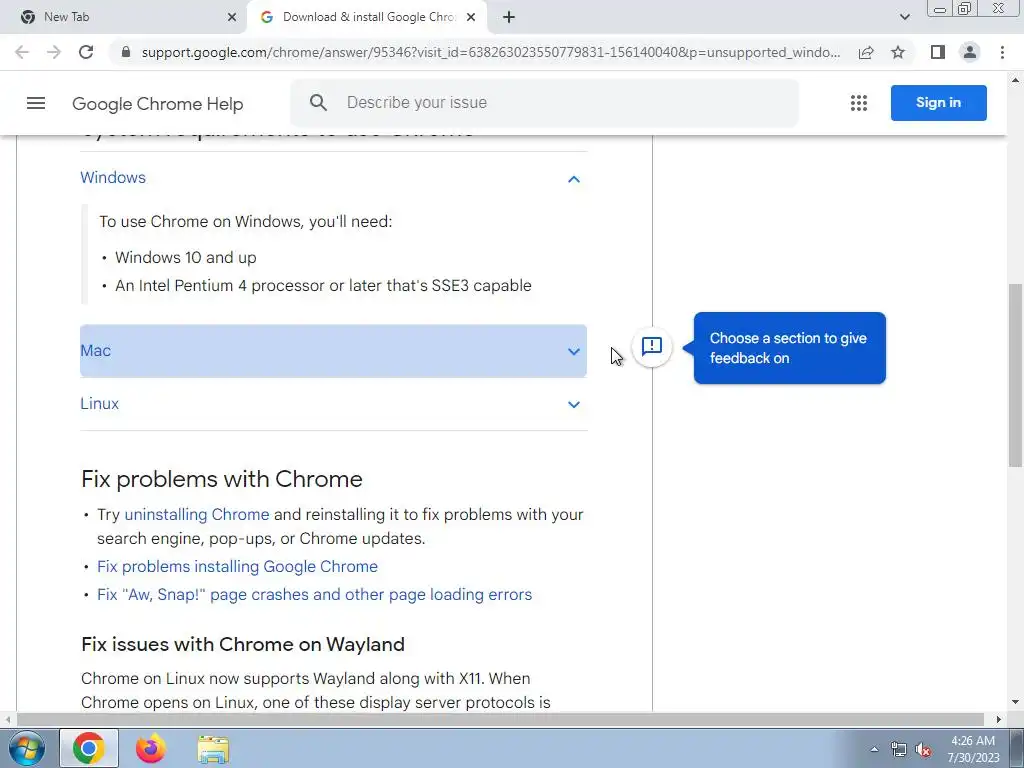The width and height of the screenshot is (1024, 768).
Task: Open the browser side panel
Action: click(938, 52)
